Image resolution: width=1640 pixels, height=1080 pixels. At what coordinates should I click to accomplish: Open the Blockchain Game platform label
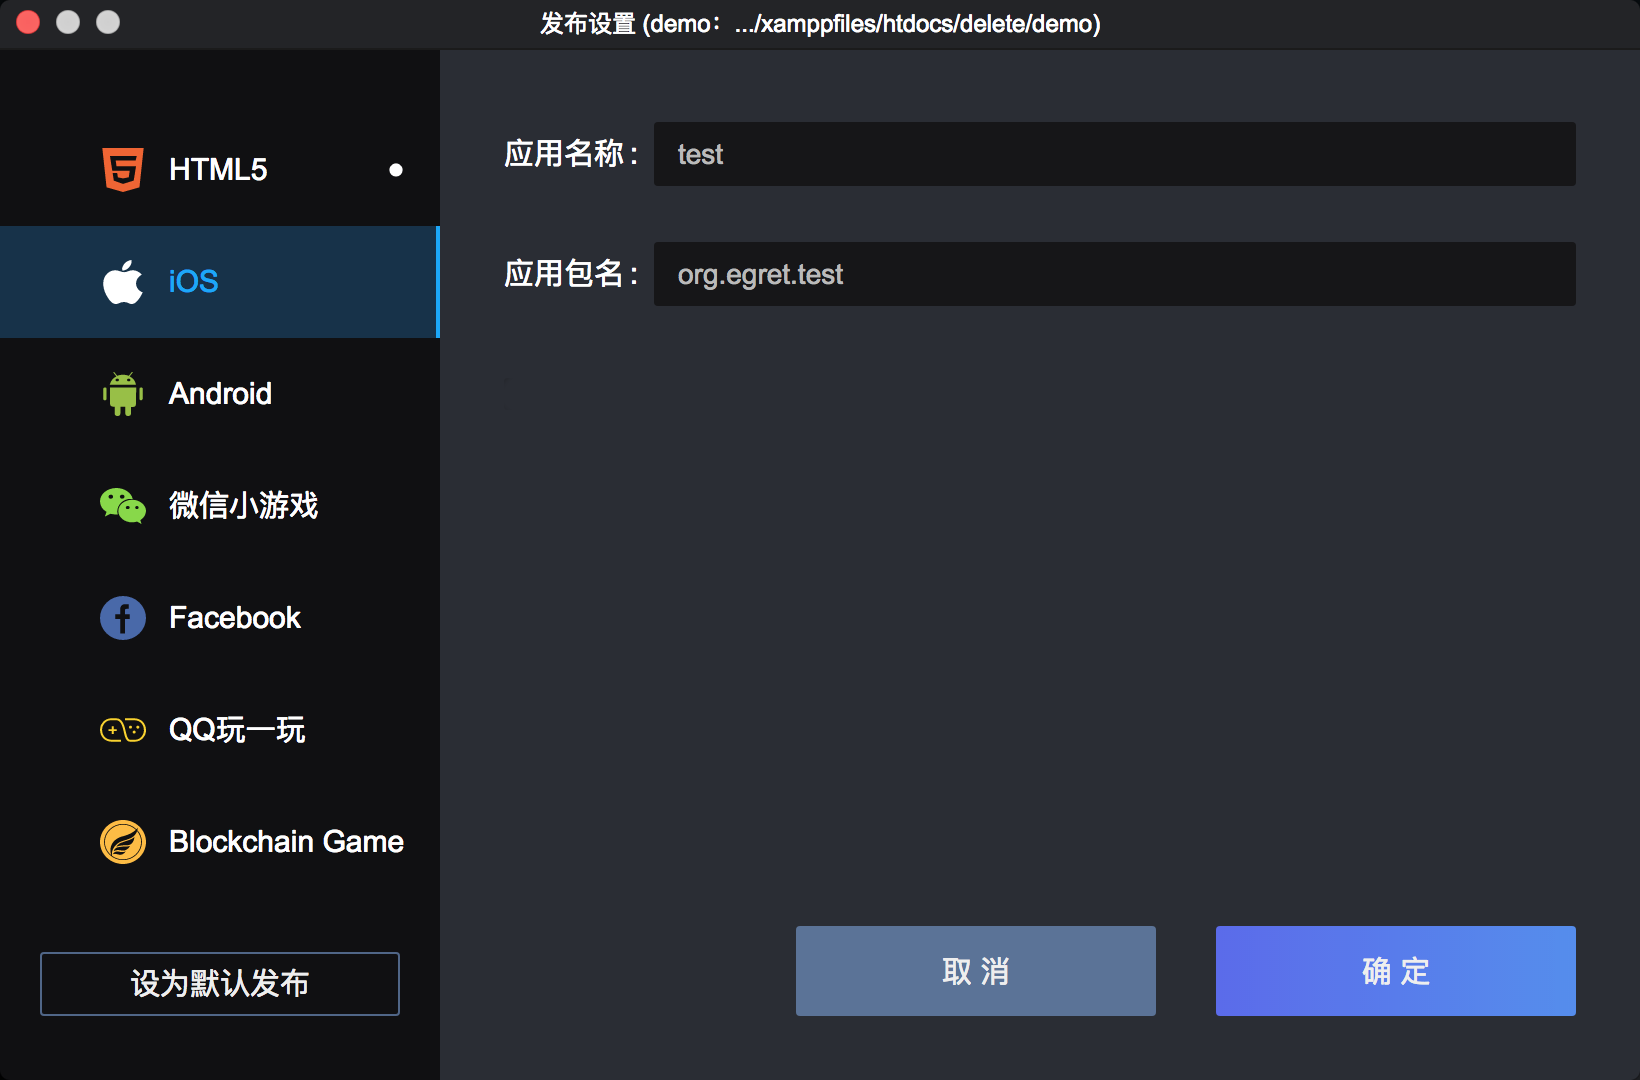pos(286,842)
